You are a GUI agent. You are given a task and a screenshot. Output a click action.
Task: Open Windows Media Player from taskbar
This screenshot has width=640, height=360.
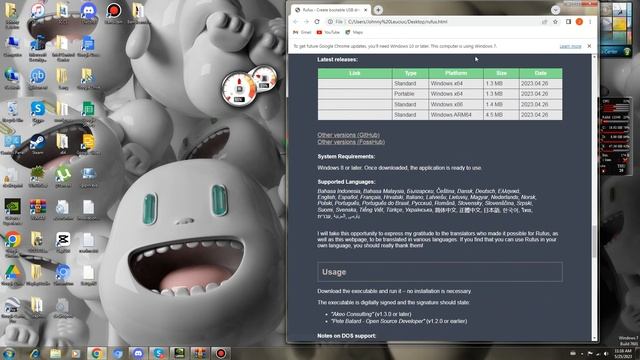click(x=76, y=353)
